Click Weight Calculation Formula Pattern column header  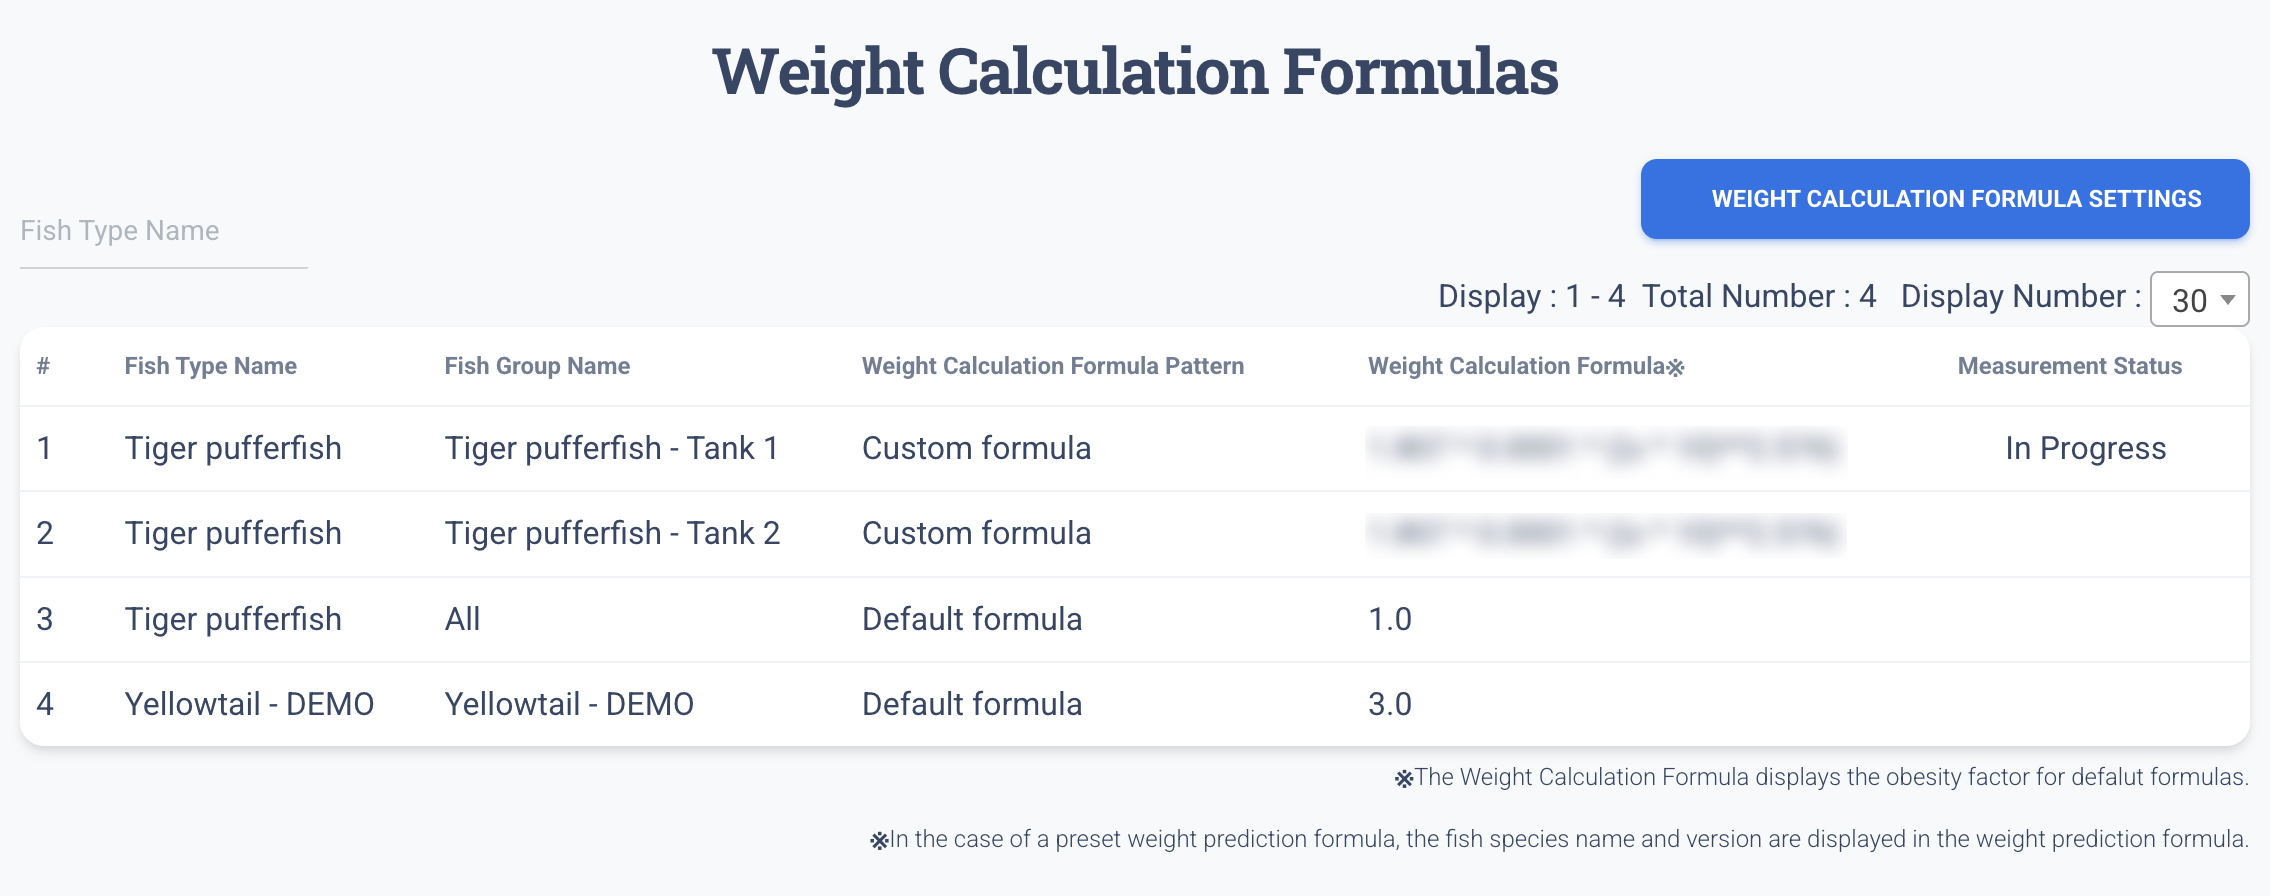[1053, 366]
